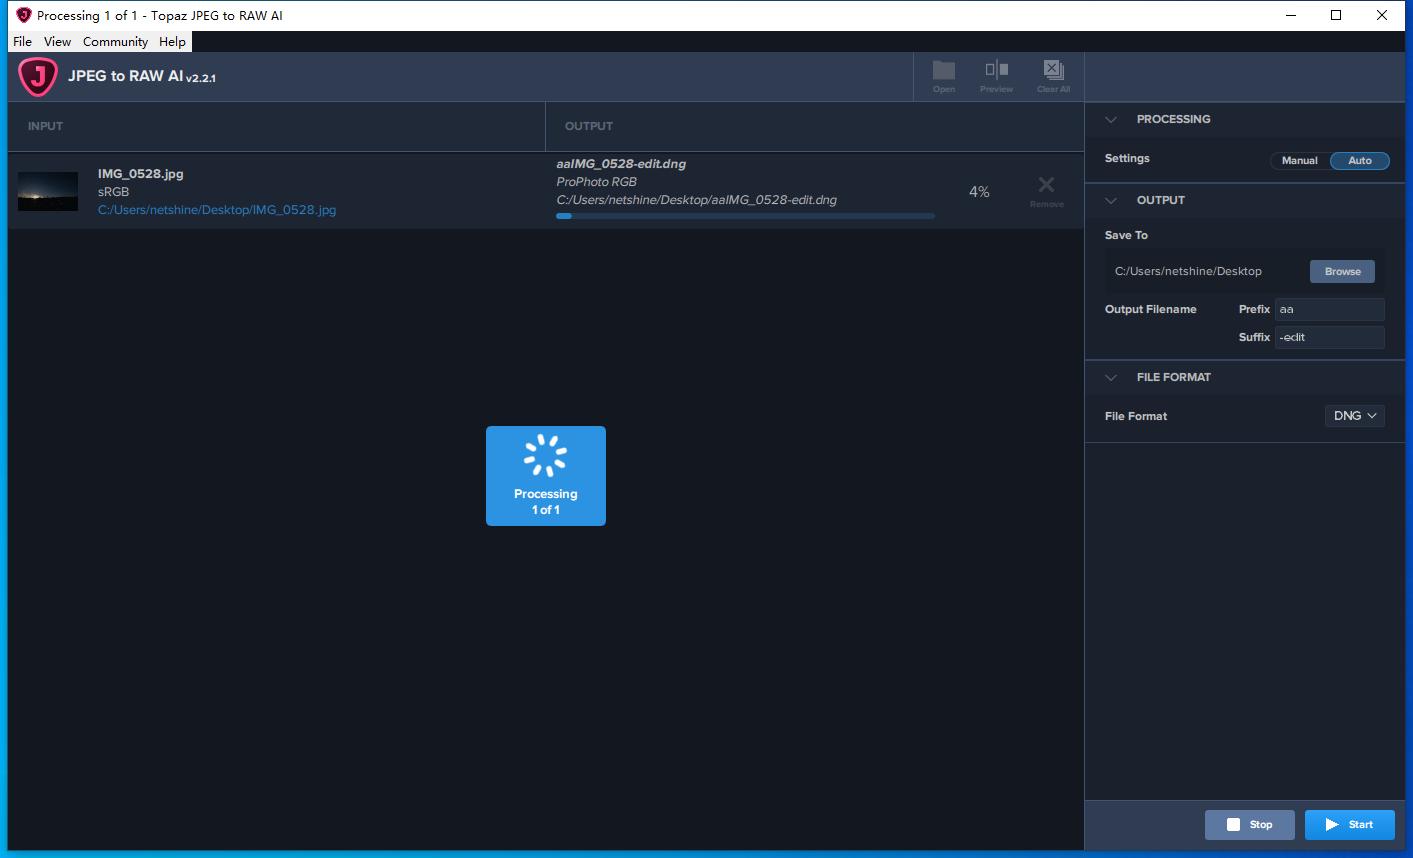The image size is (1413, 858).
Task: Click the Open folder icon
Action: 944,76
